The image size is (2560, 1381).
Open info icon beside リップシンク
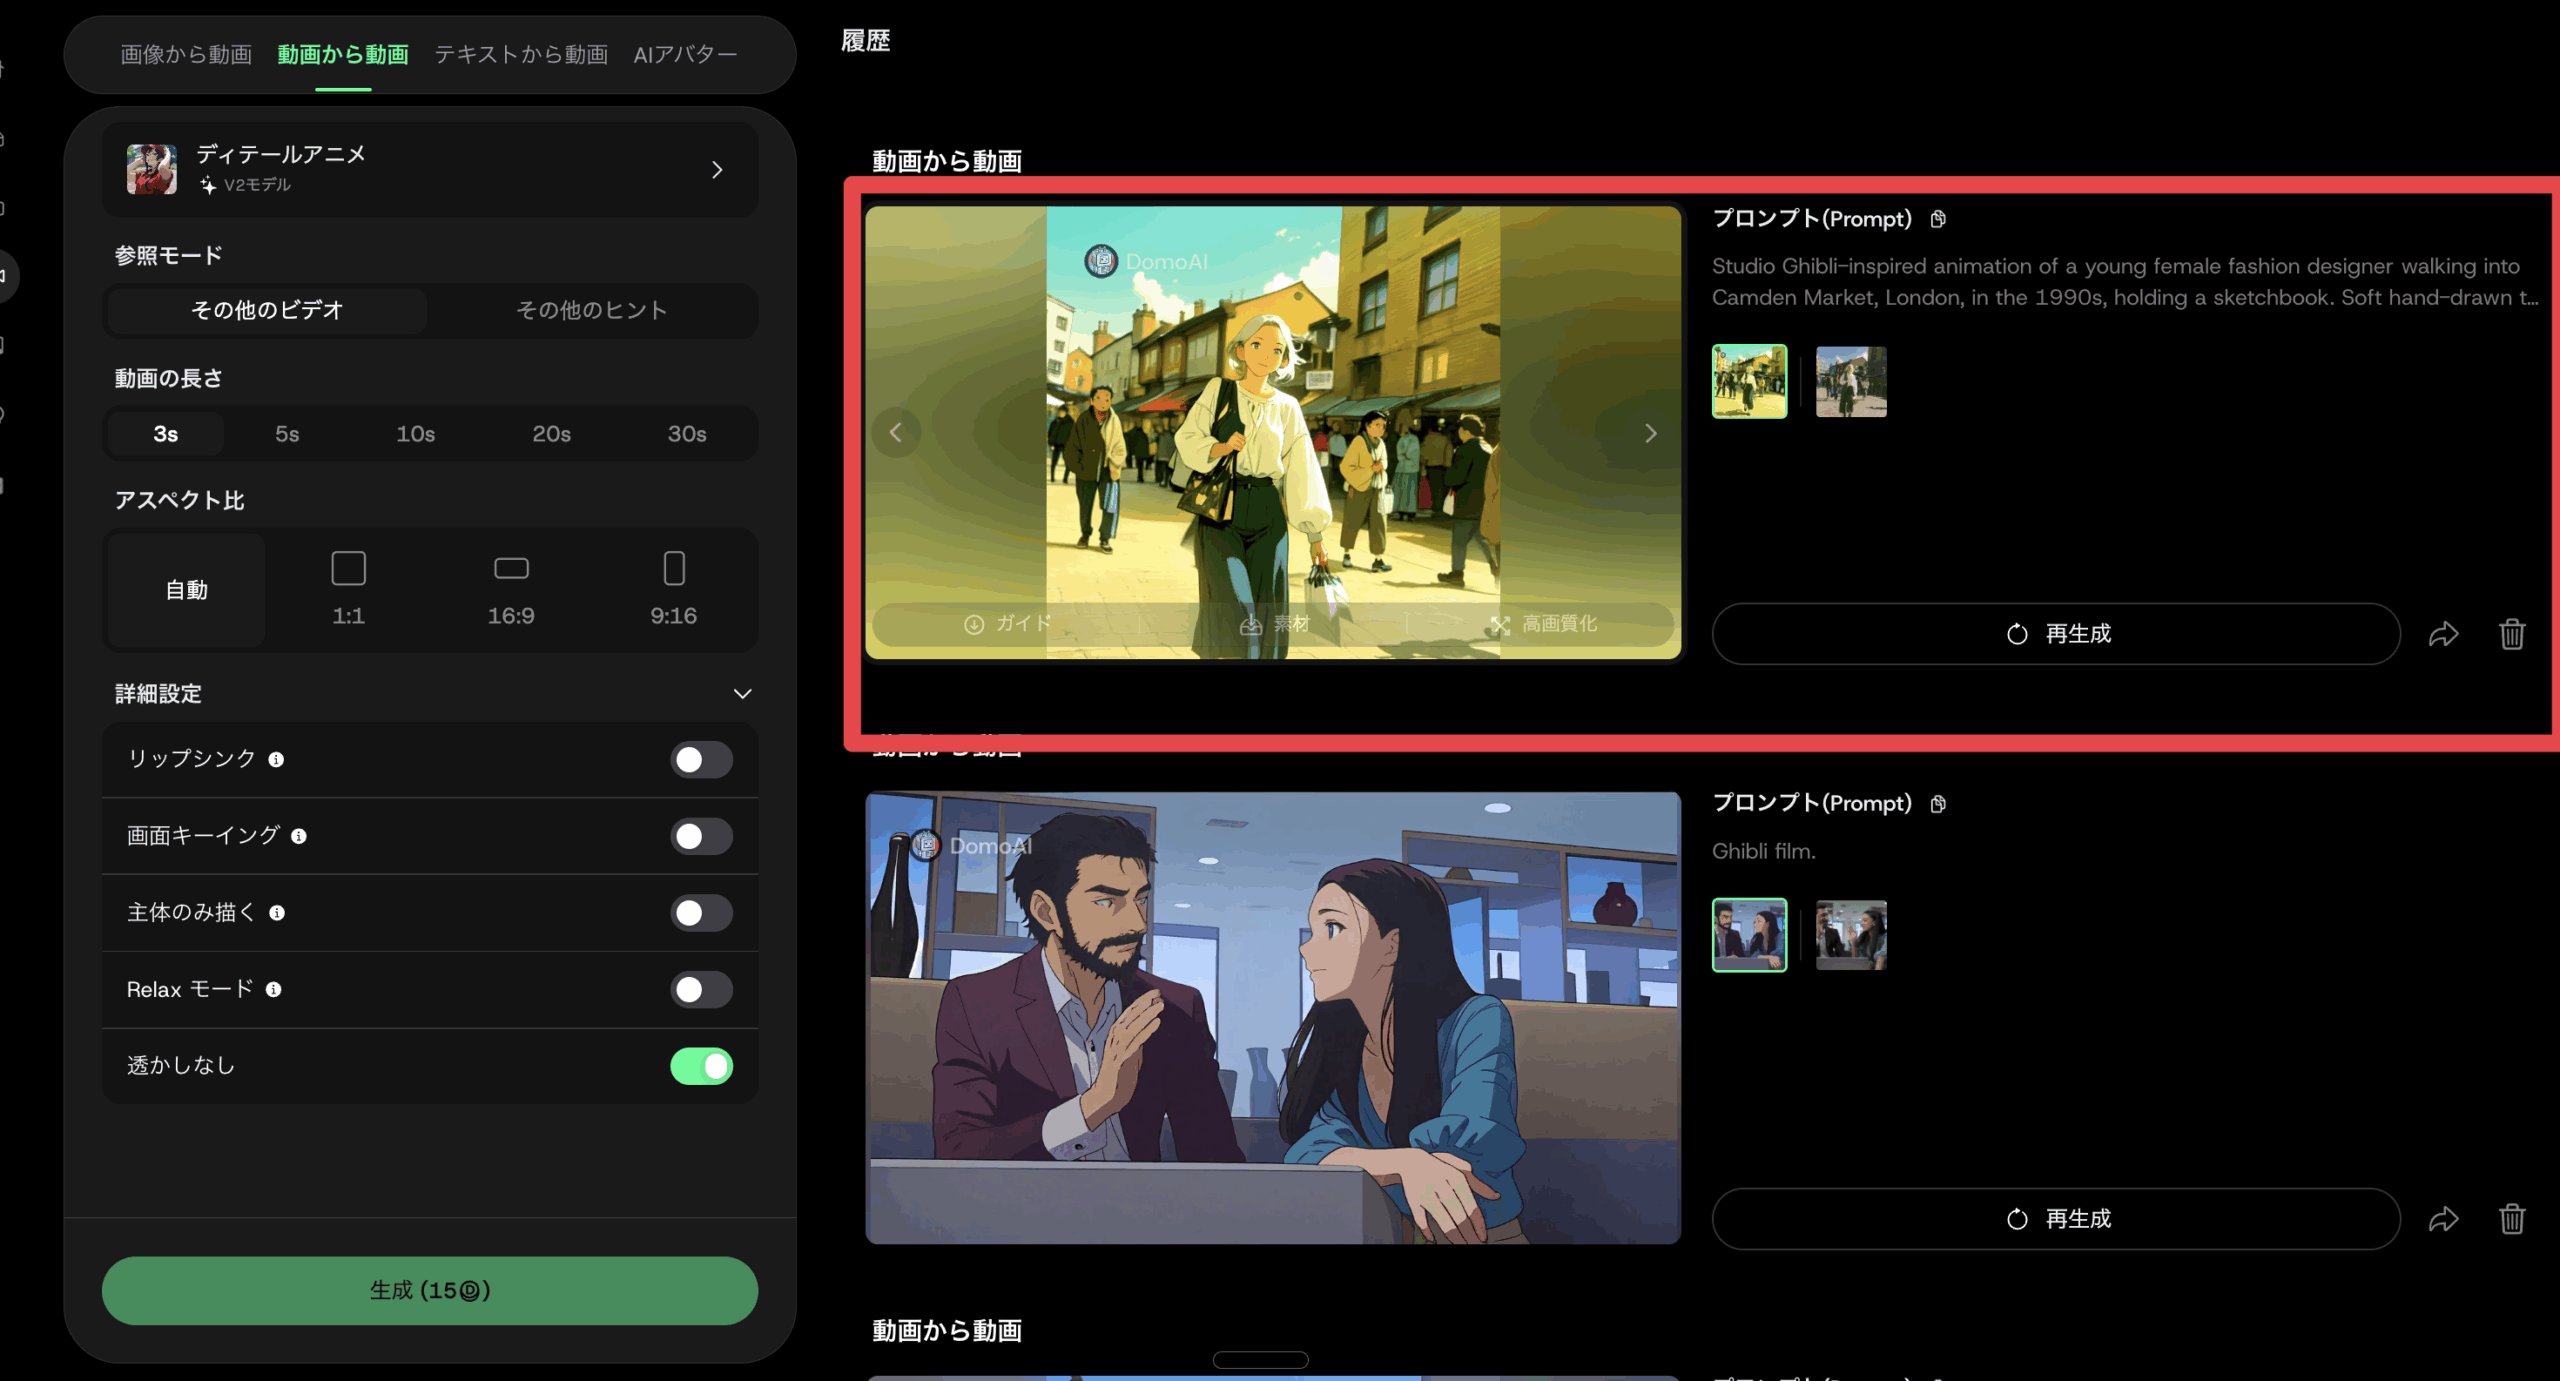[x=276, y=760]
